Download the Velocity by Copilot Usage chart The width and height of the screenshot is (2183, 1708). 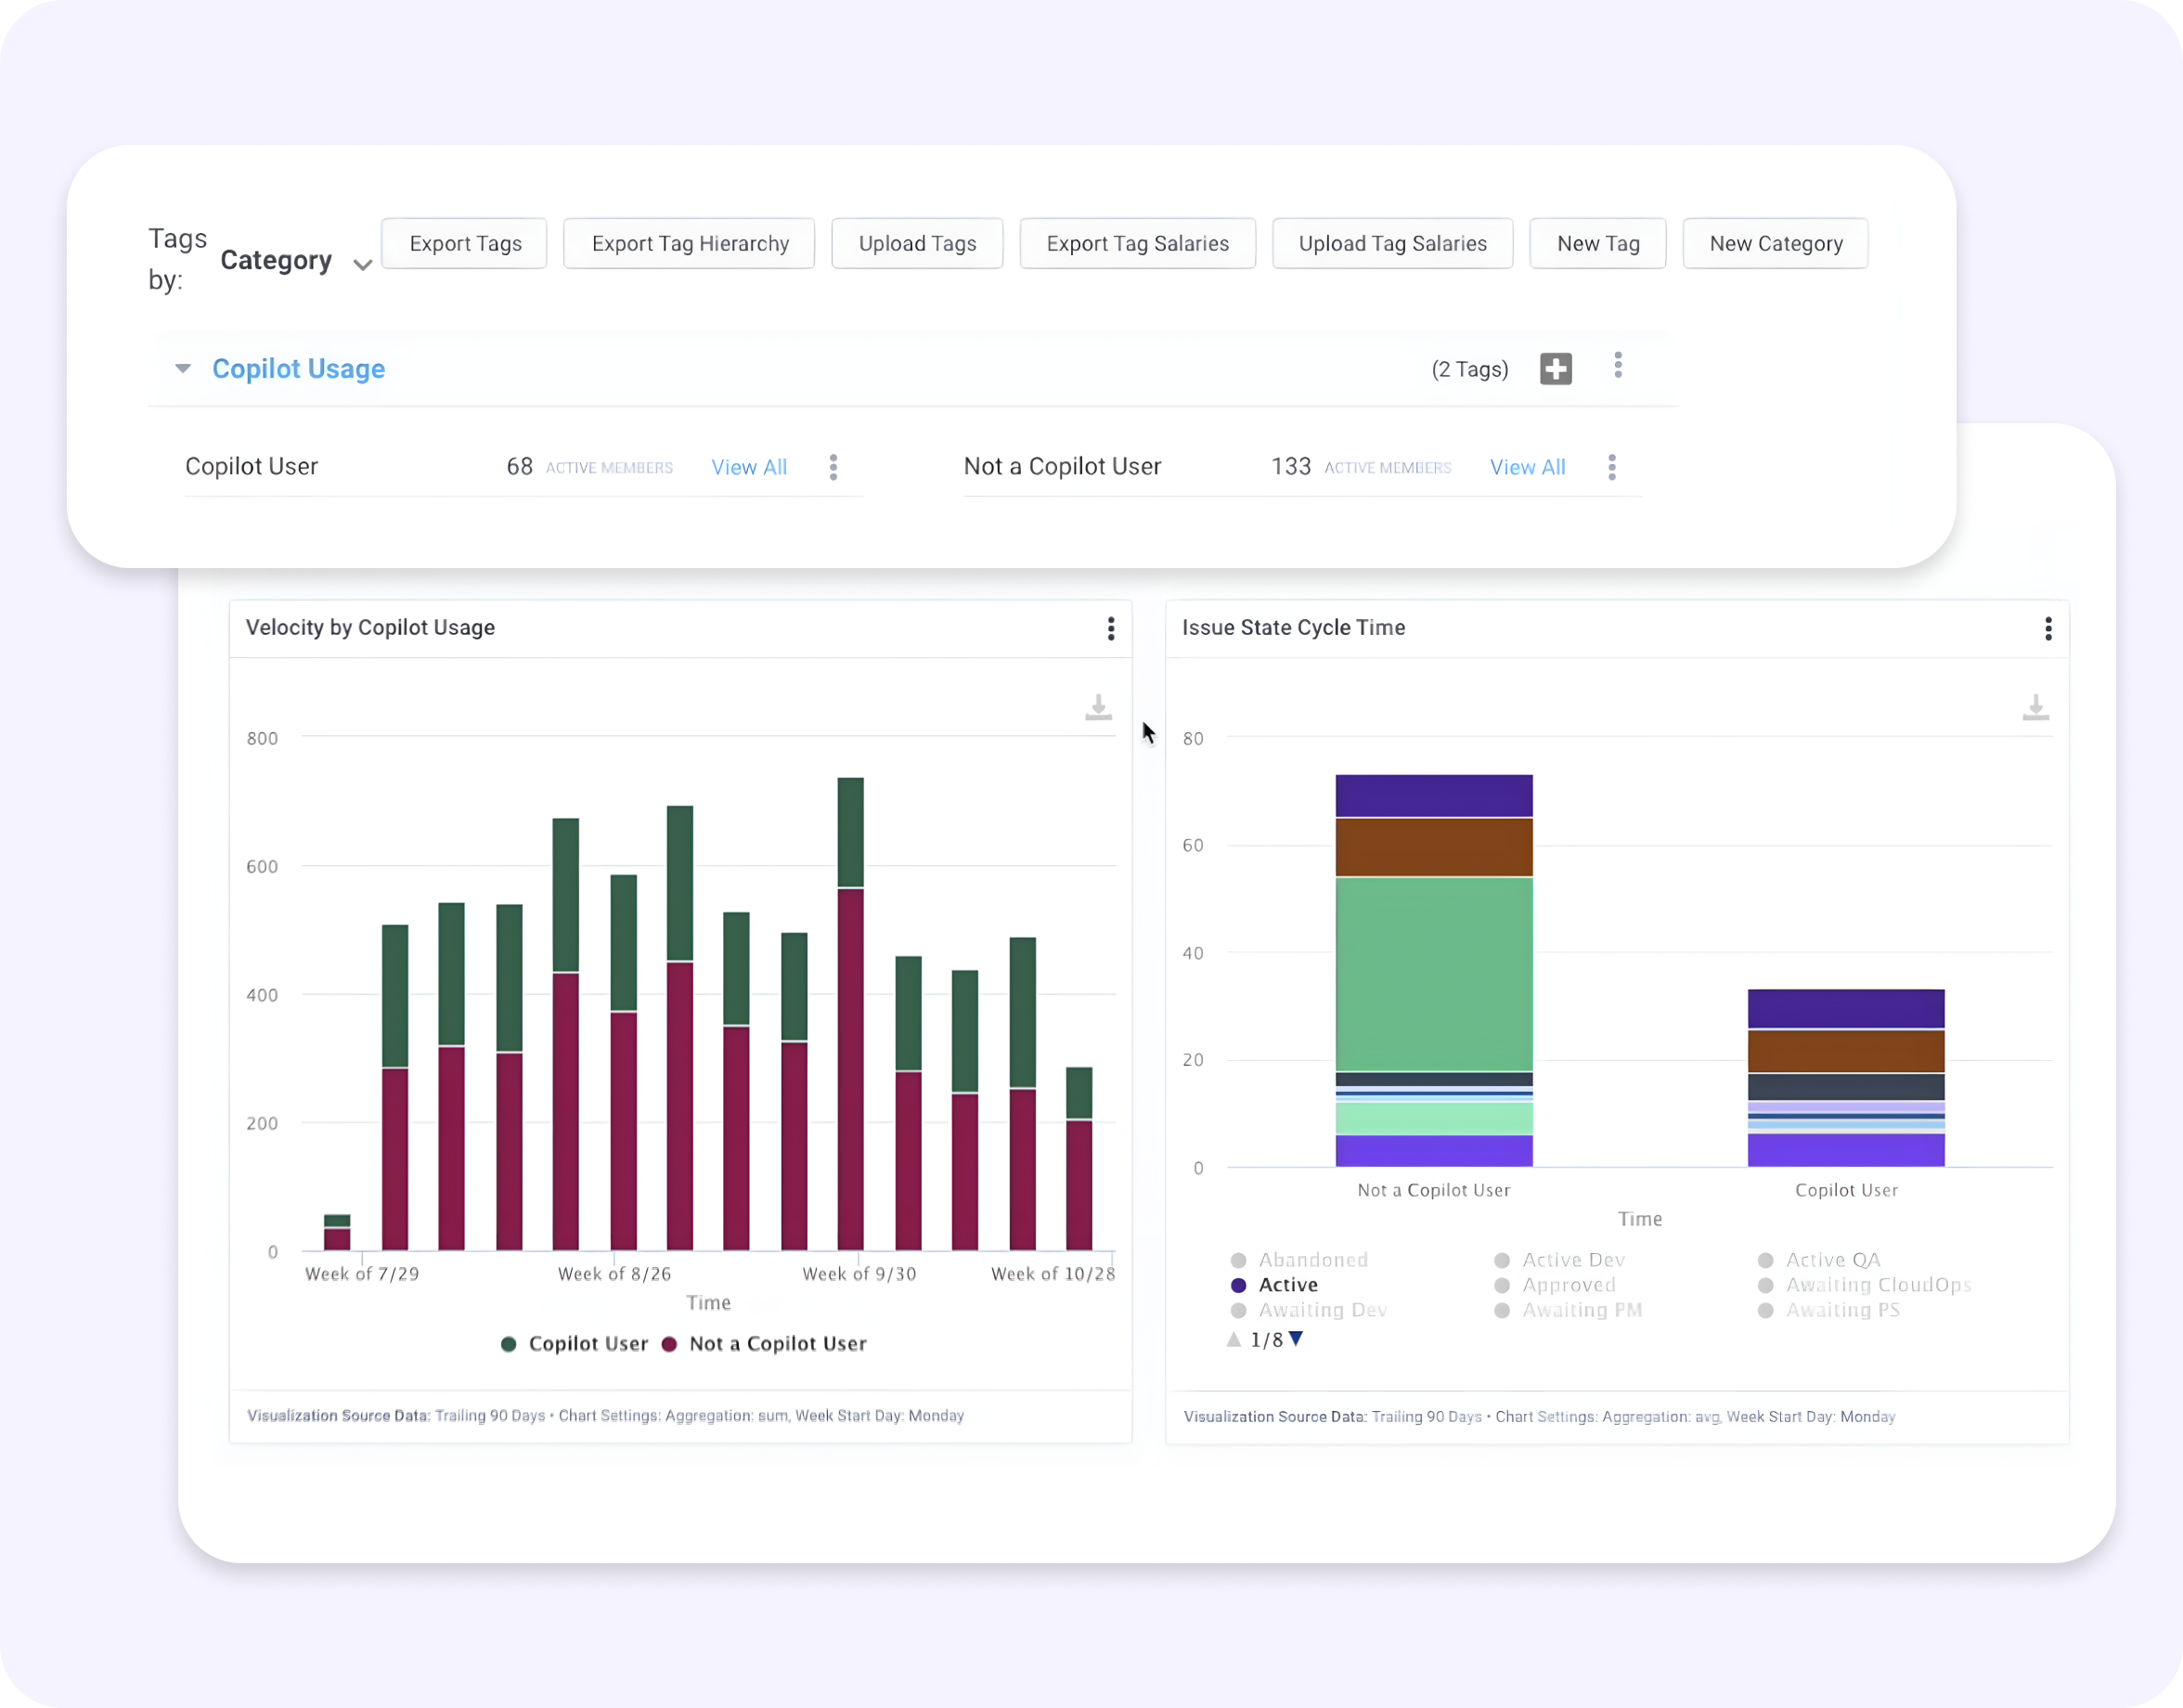pos(1098,706)
